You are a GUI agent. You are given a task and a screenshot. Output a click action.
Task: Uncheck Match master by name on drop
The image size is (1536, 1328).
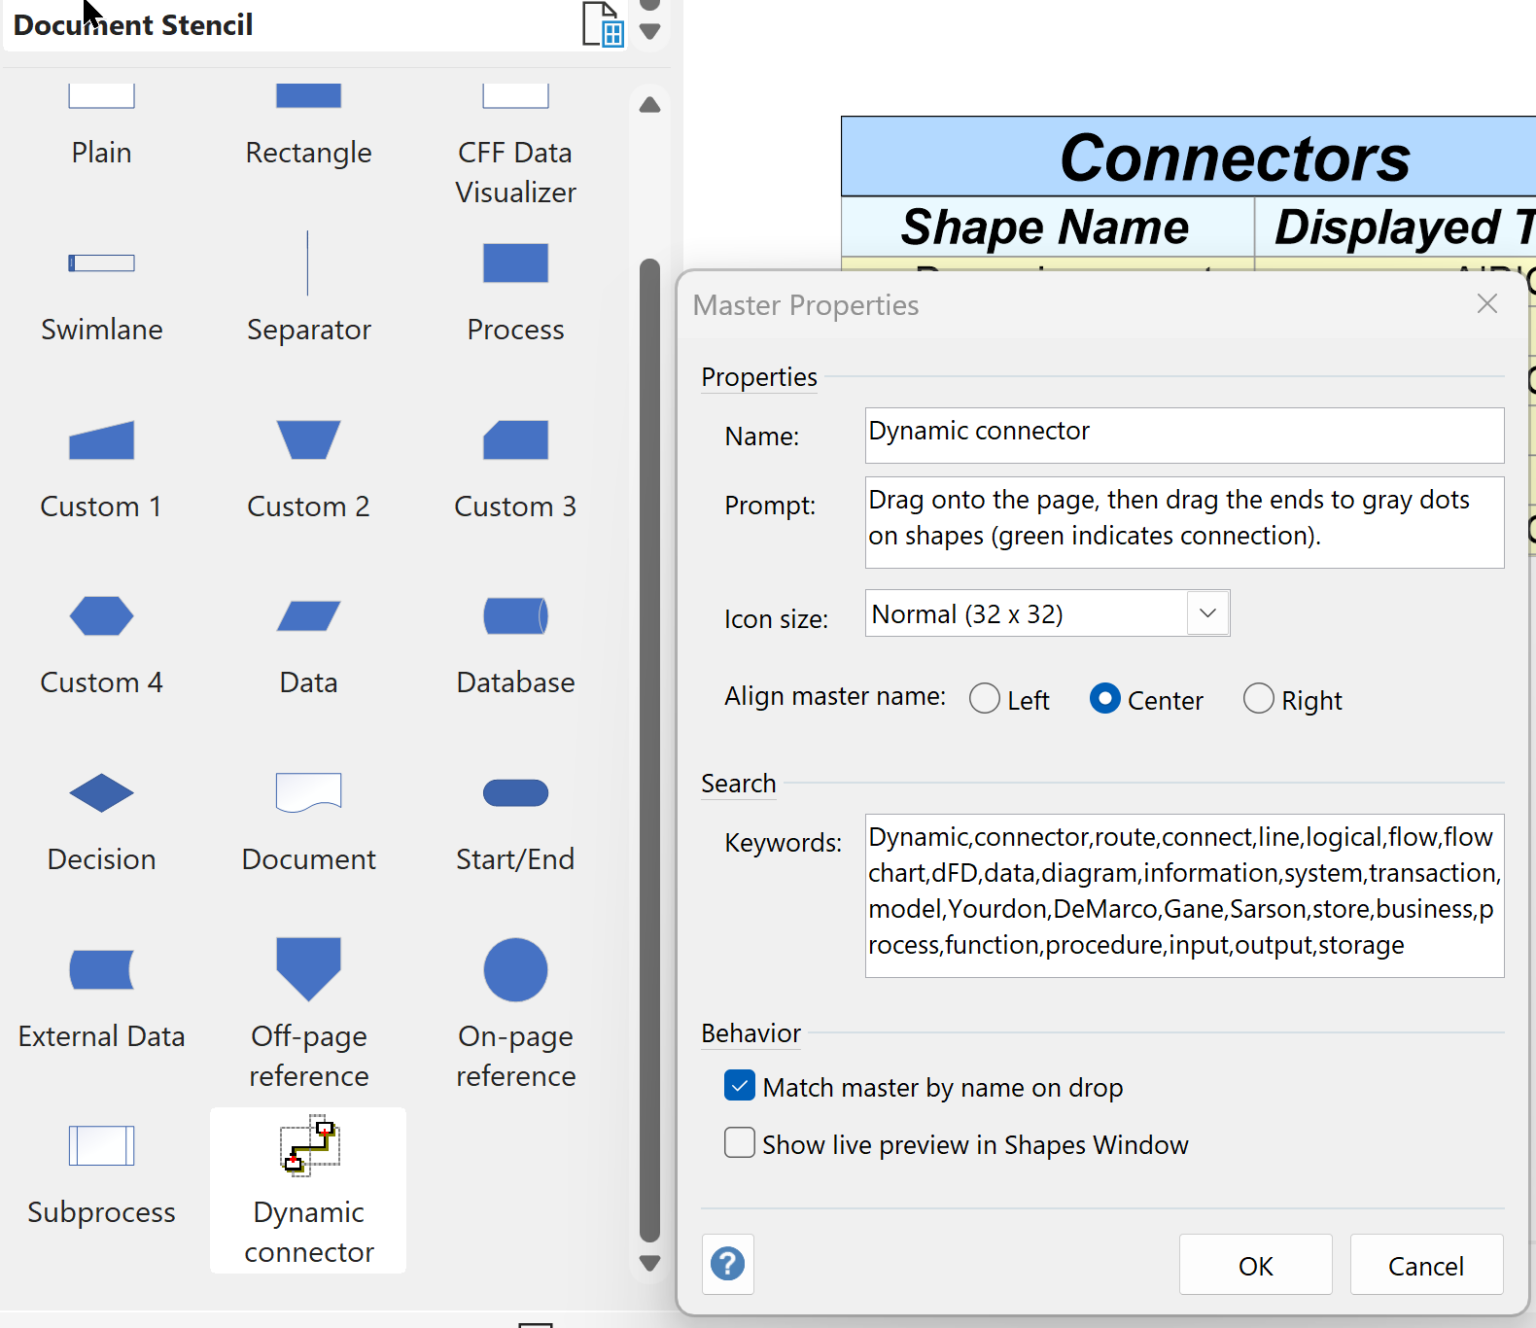click(739, 1085)
